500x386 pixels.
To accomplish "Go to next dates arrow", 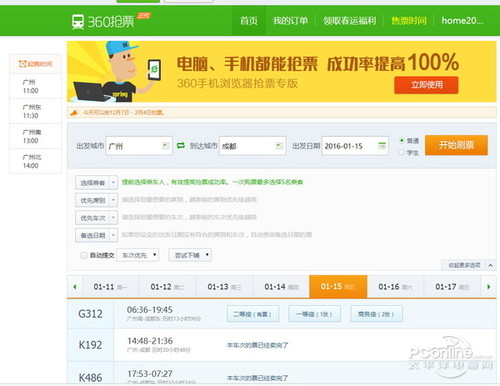I will pos(489,287).
